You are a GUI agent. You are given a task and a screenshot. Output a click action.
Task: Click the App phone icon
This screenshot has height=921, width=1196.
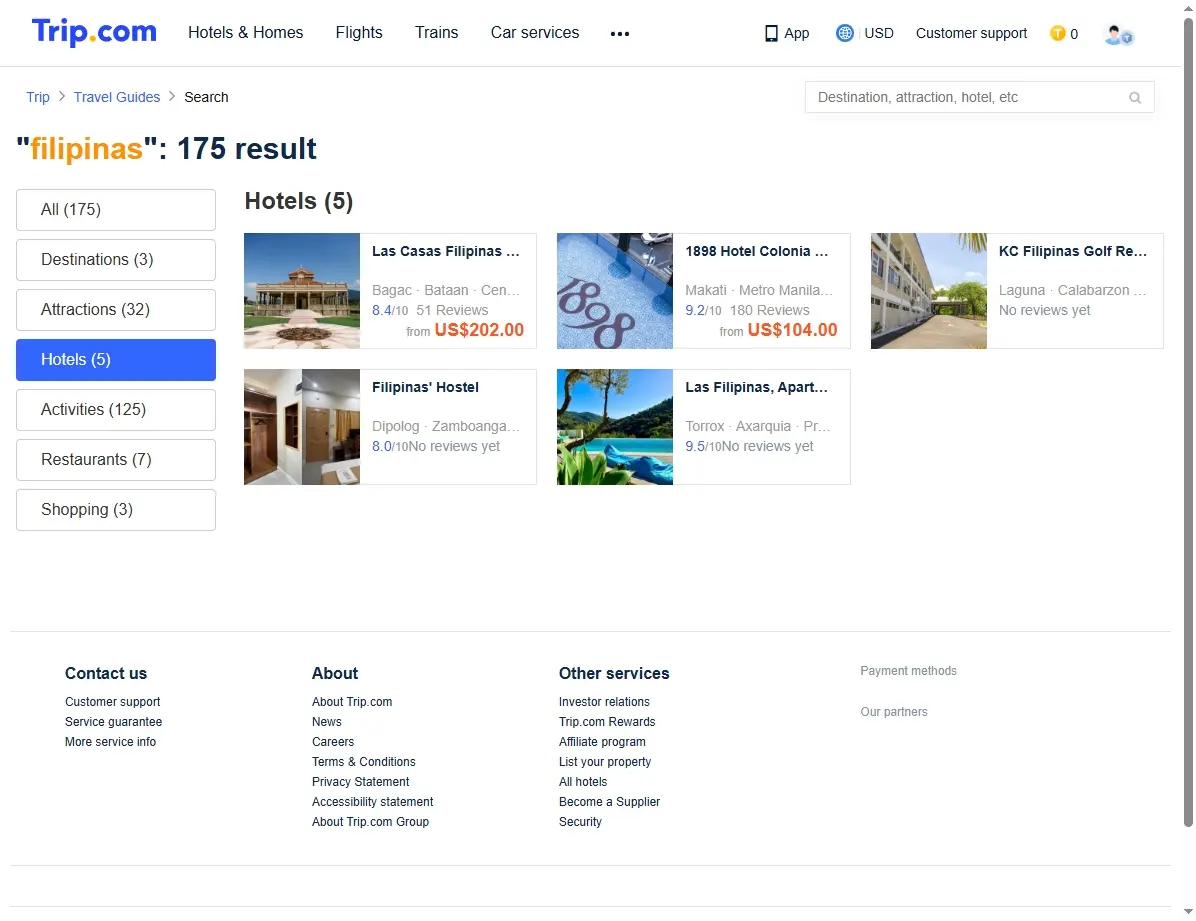771,34
